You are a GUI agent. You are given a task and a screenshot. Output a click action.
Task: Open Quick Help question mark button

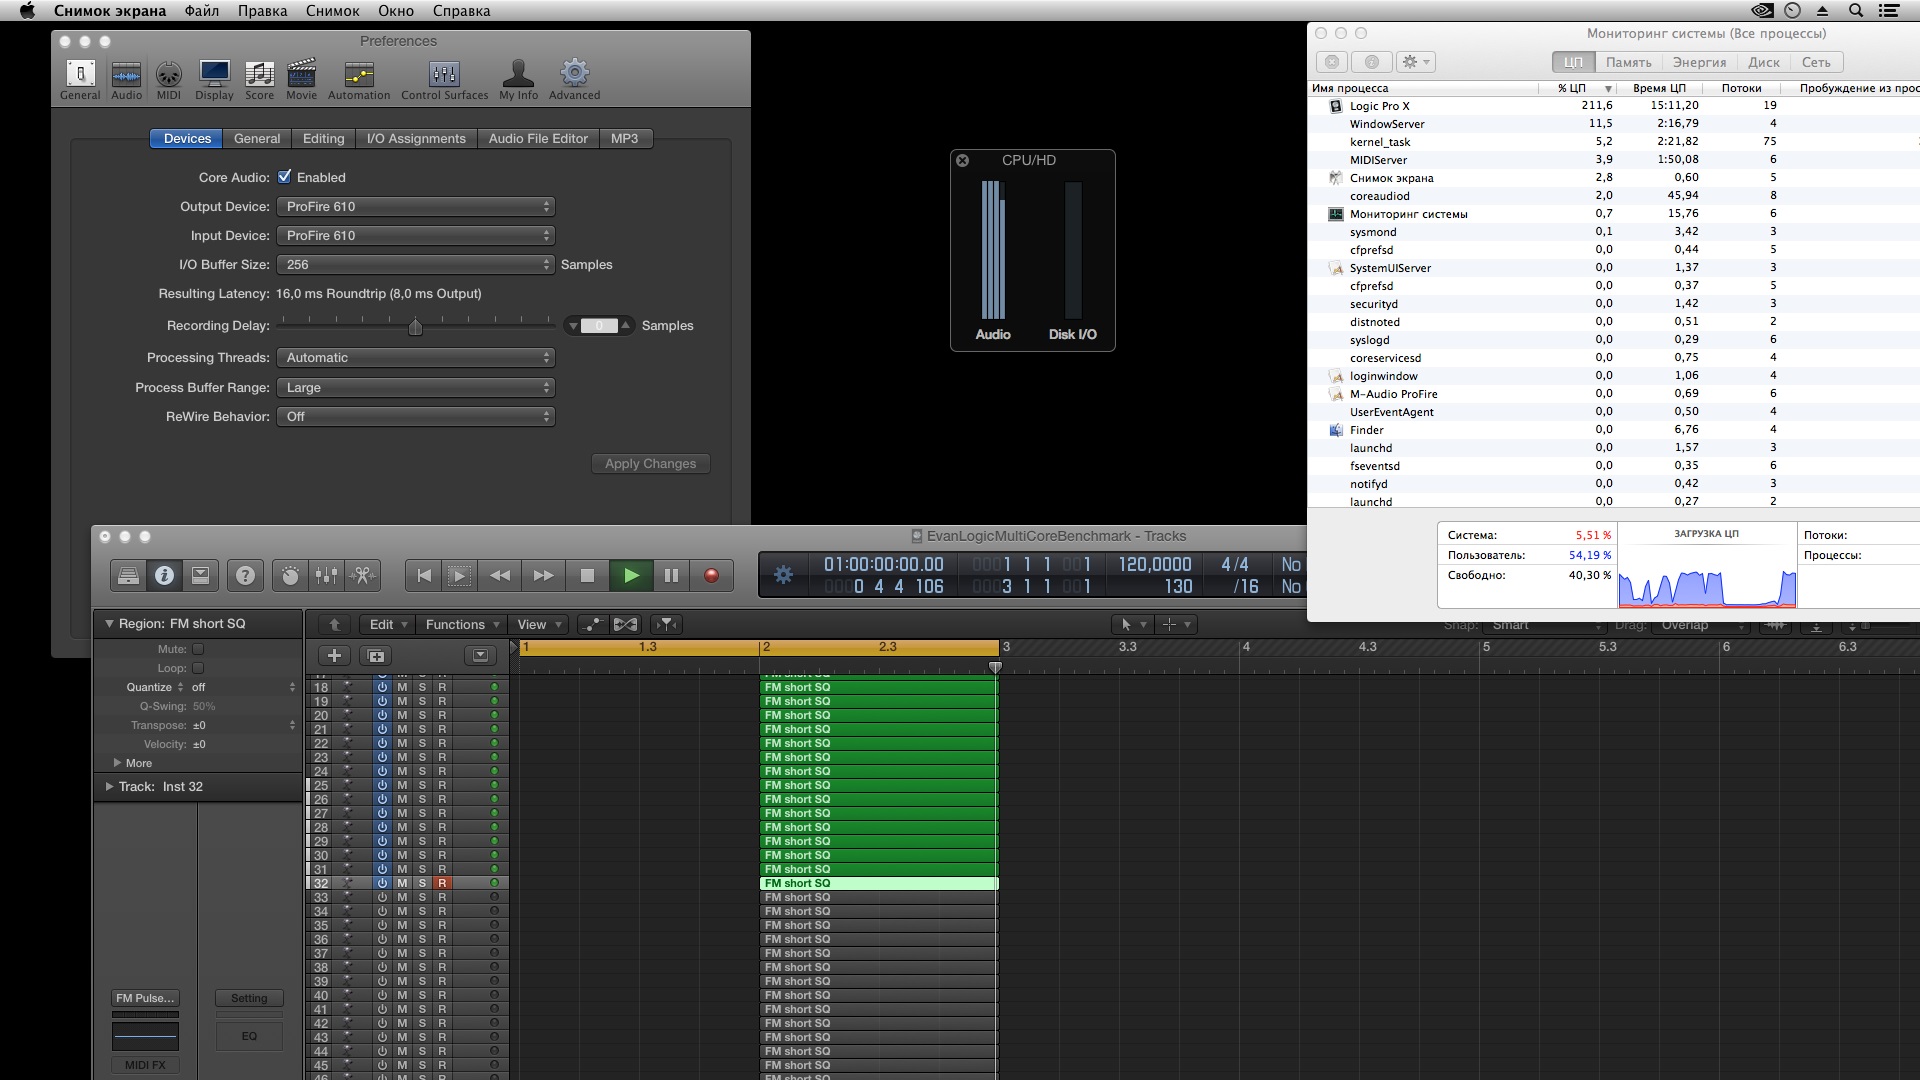tap(245, 575)
